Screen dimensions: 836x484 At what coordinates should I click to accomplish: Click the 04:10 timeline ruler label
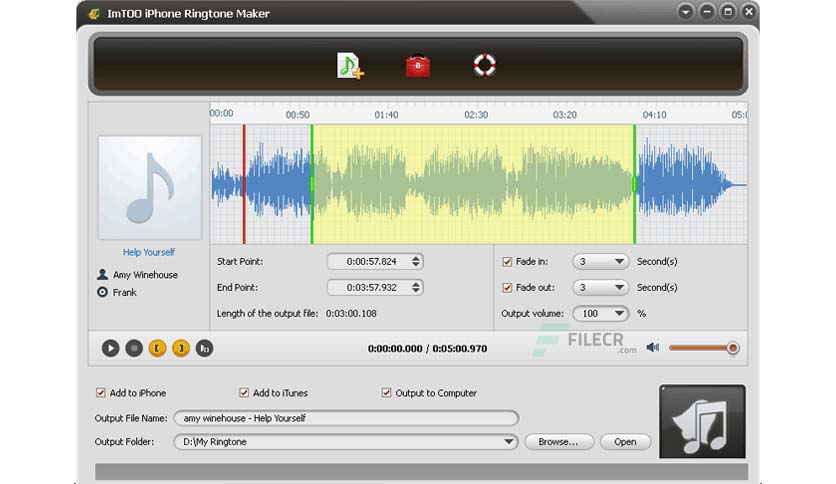point(654,115)
